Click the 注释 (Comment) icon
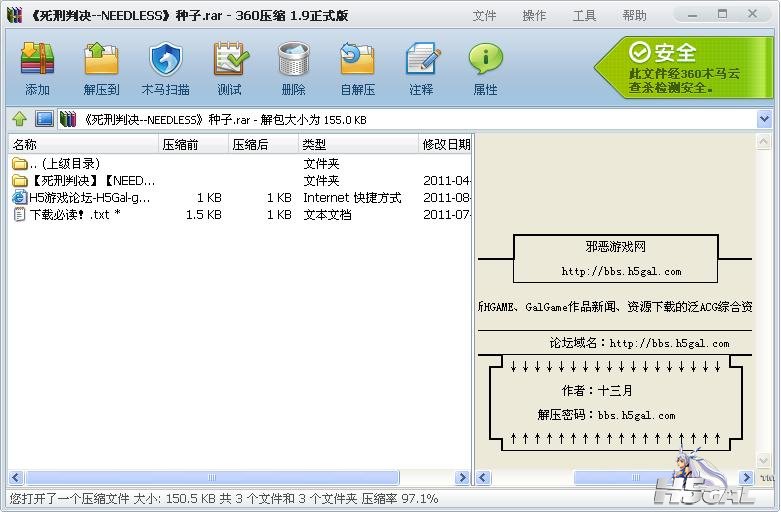 [421, 66]
